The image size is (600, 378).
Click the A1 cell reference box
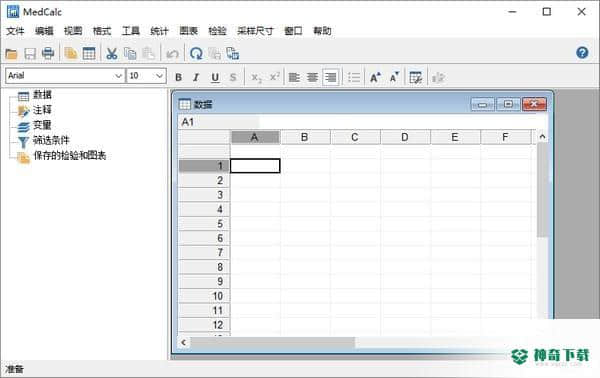click(218, 122)
